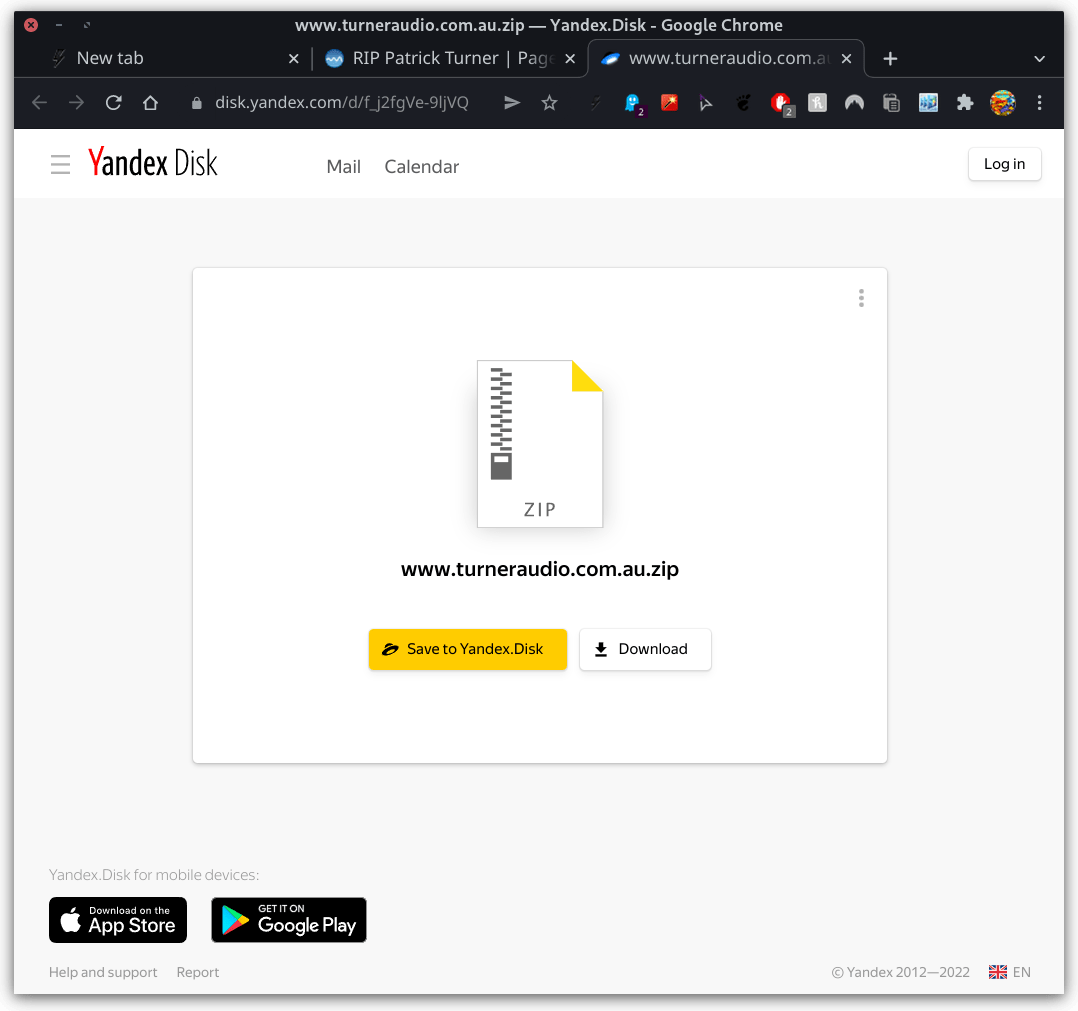Open the Yandex hamburger menu
Viewport: 1078px width, 1011px height.
[x=60, y=165]
